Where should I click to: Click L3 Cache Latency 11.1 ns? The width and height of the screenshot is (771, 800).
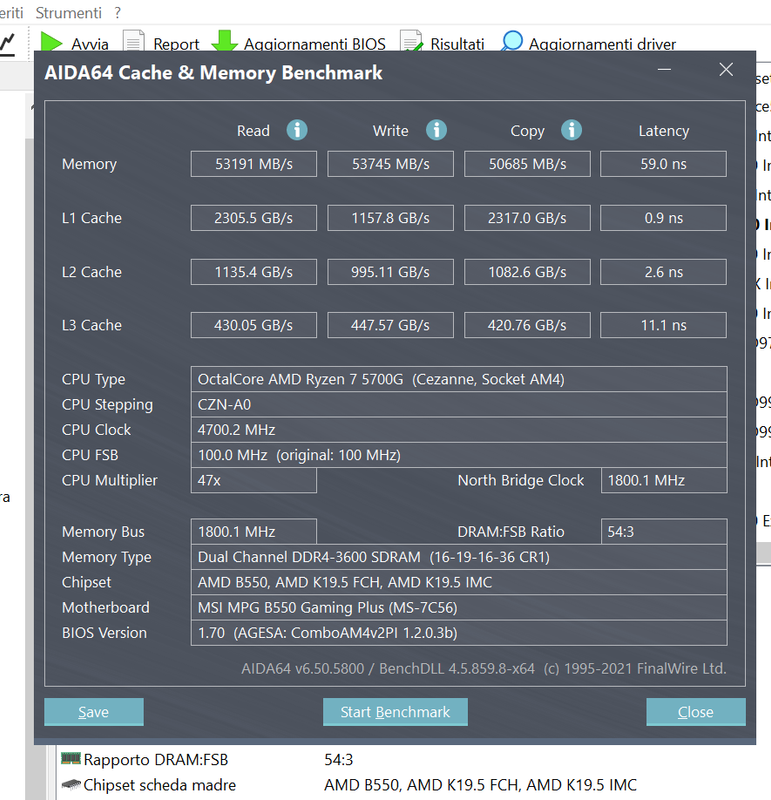663,325
